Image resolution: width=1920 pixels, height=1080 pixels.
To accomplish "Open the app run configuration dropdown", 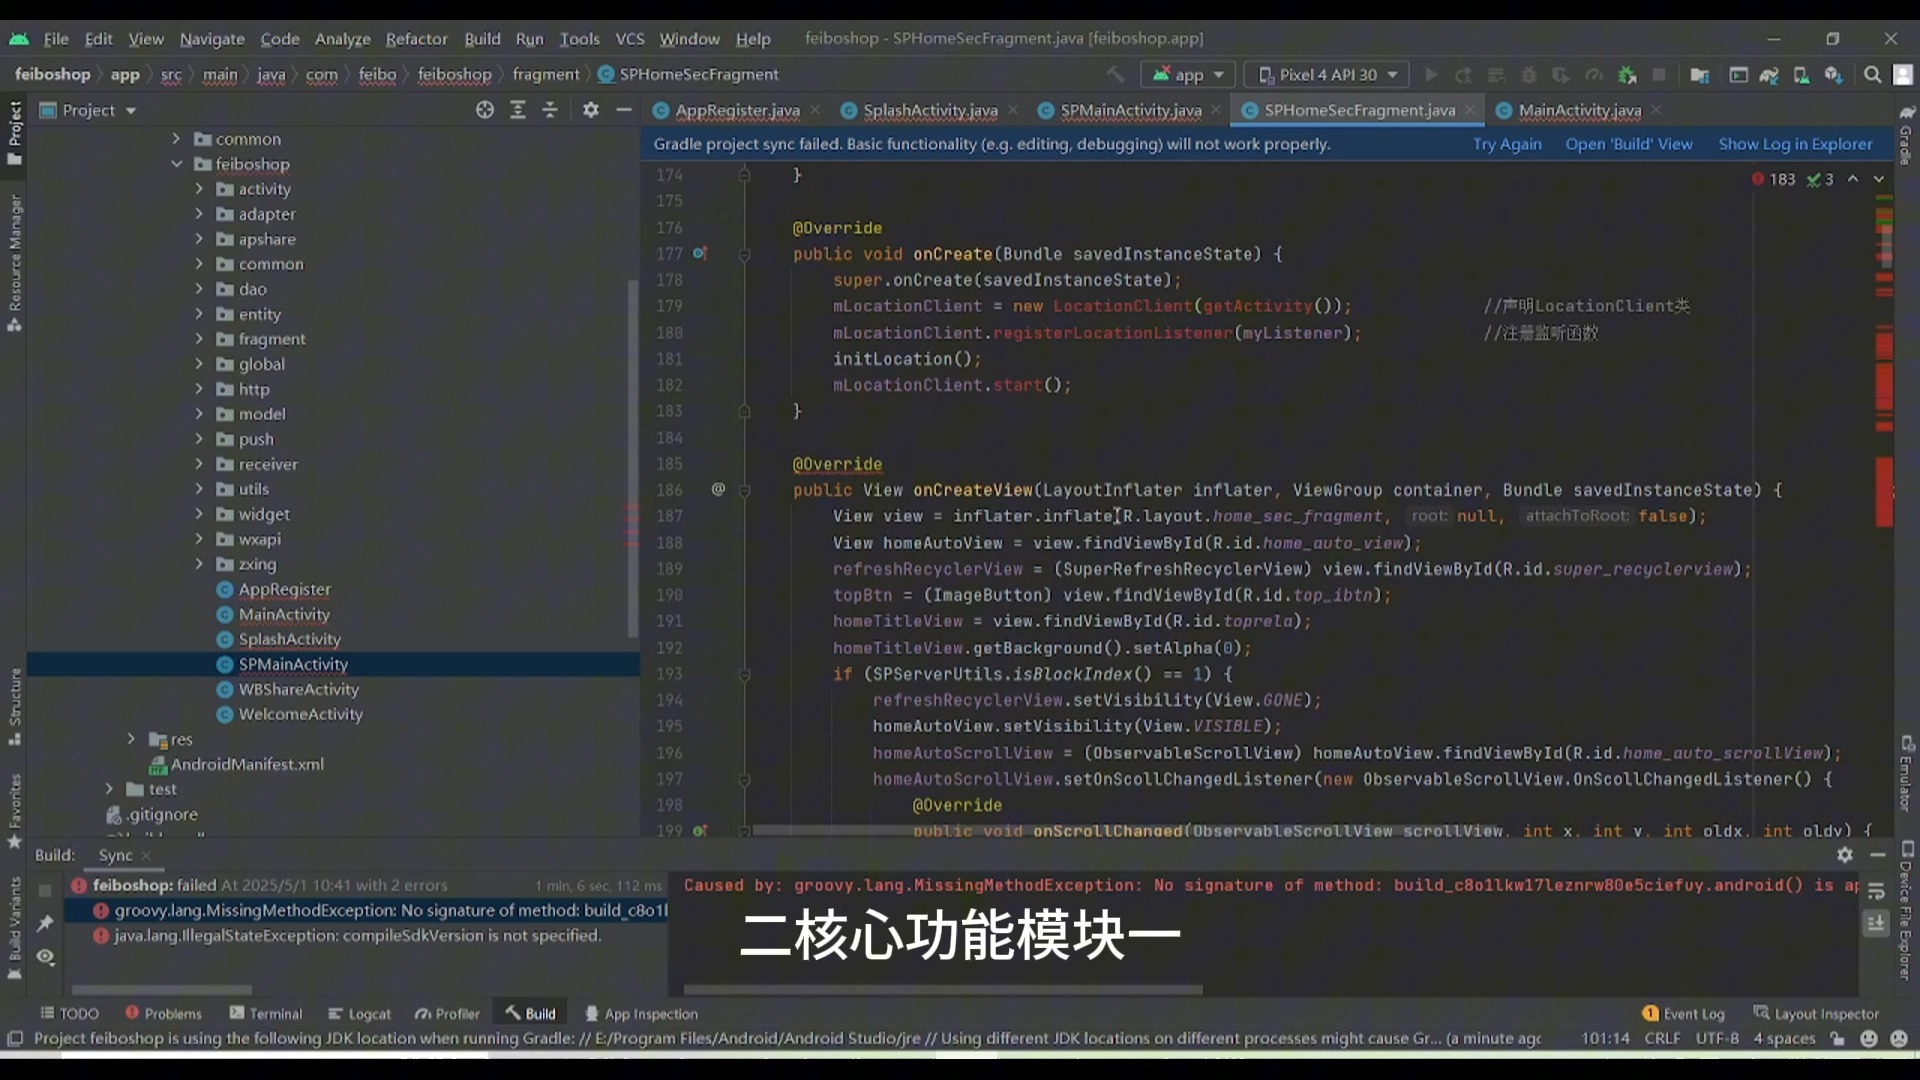I will coord(1188,75).
